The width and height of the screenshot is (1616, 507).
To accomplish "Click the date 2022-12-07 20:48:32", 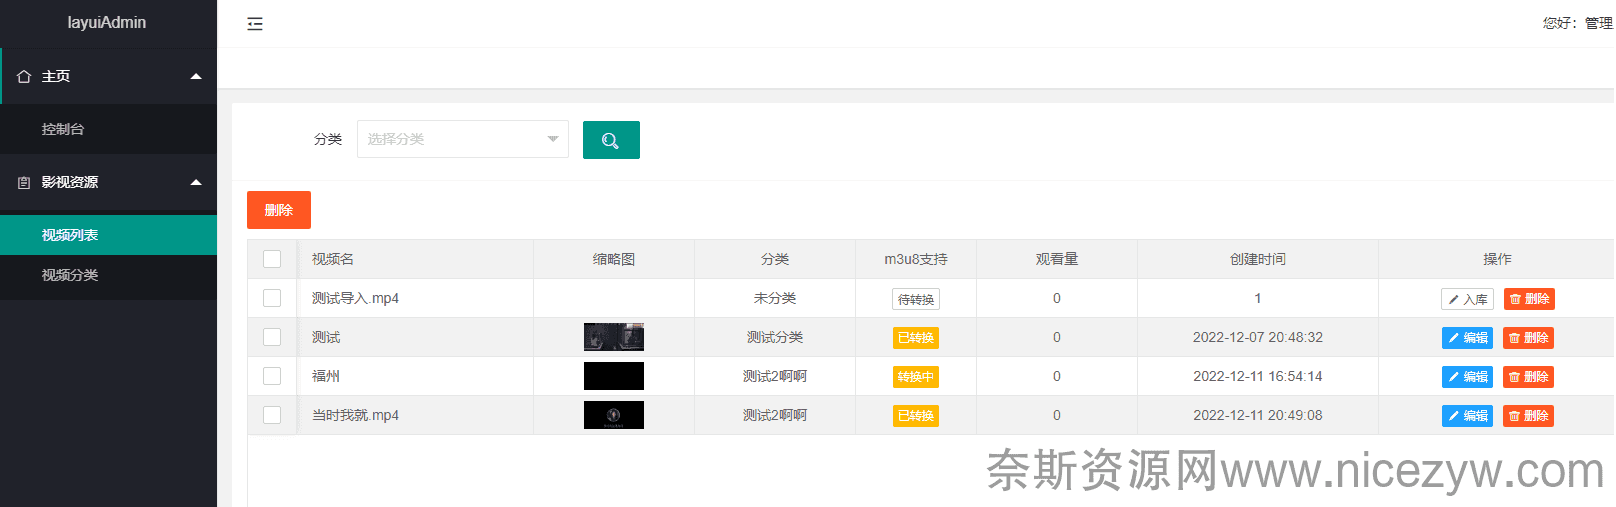I will pos(1258,337).
